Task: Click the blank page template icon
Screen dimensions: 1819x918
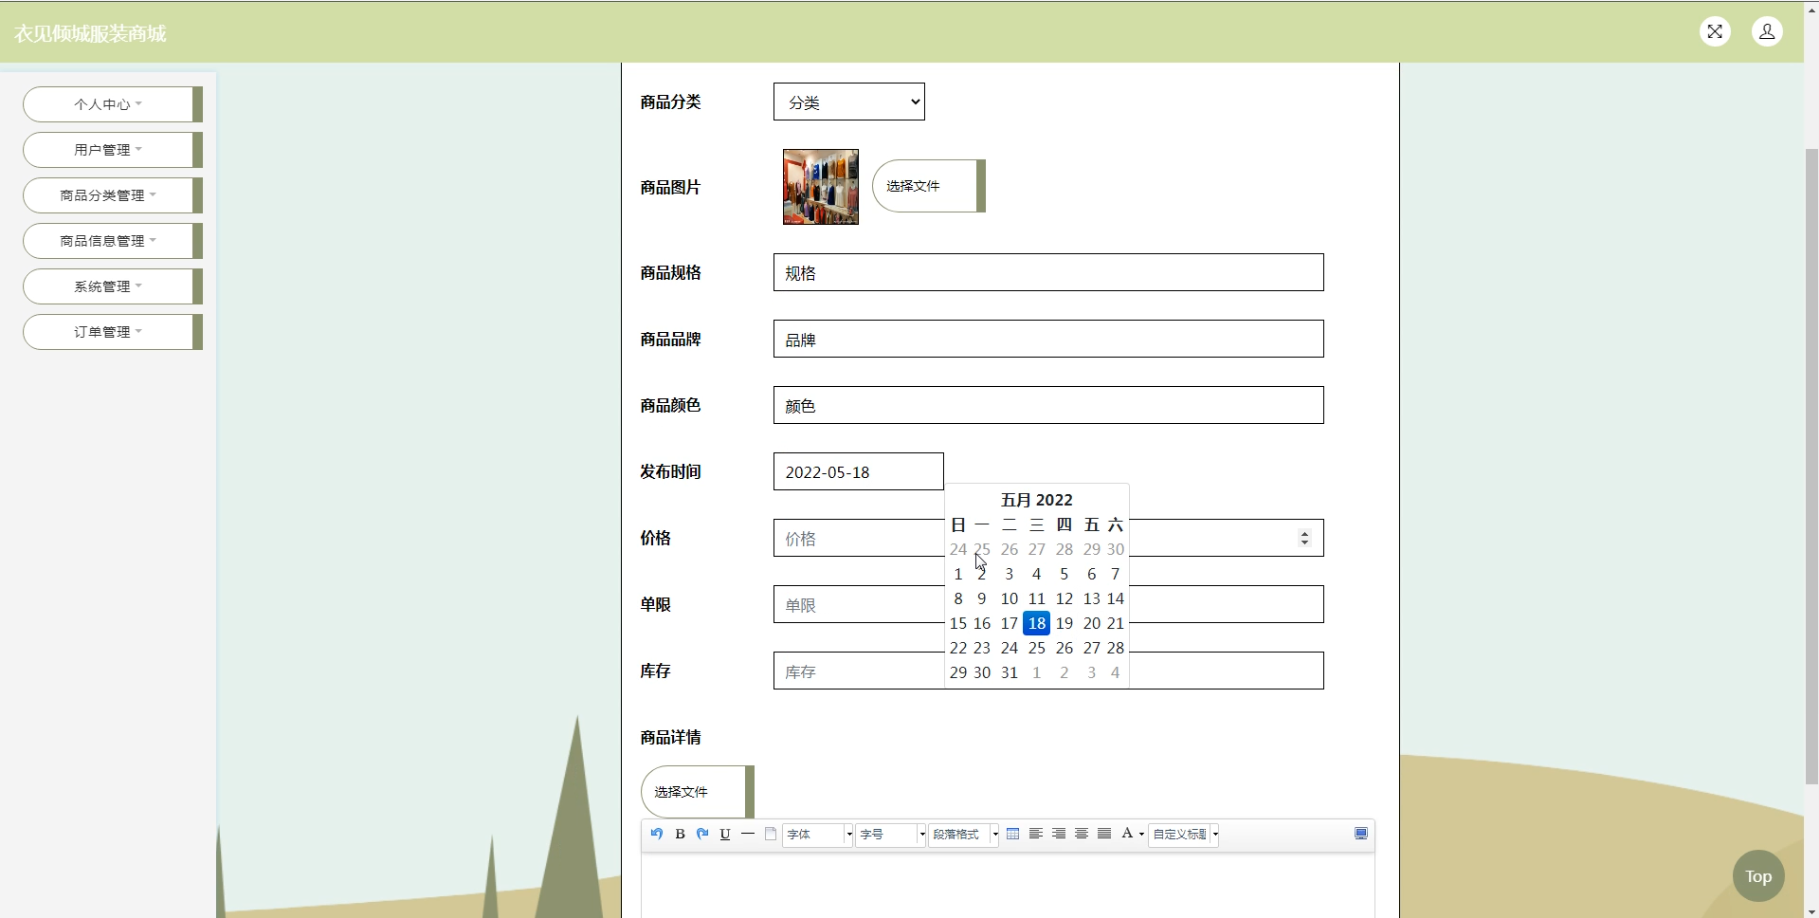Action: [771, 834]
